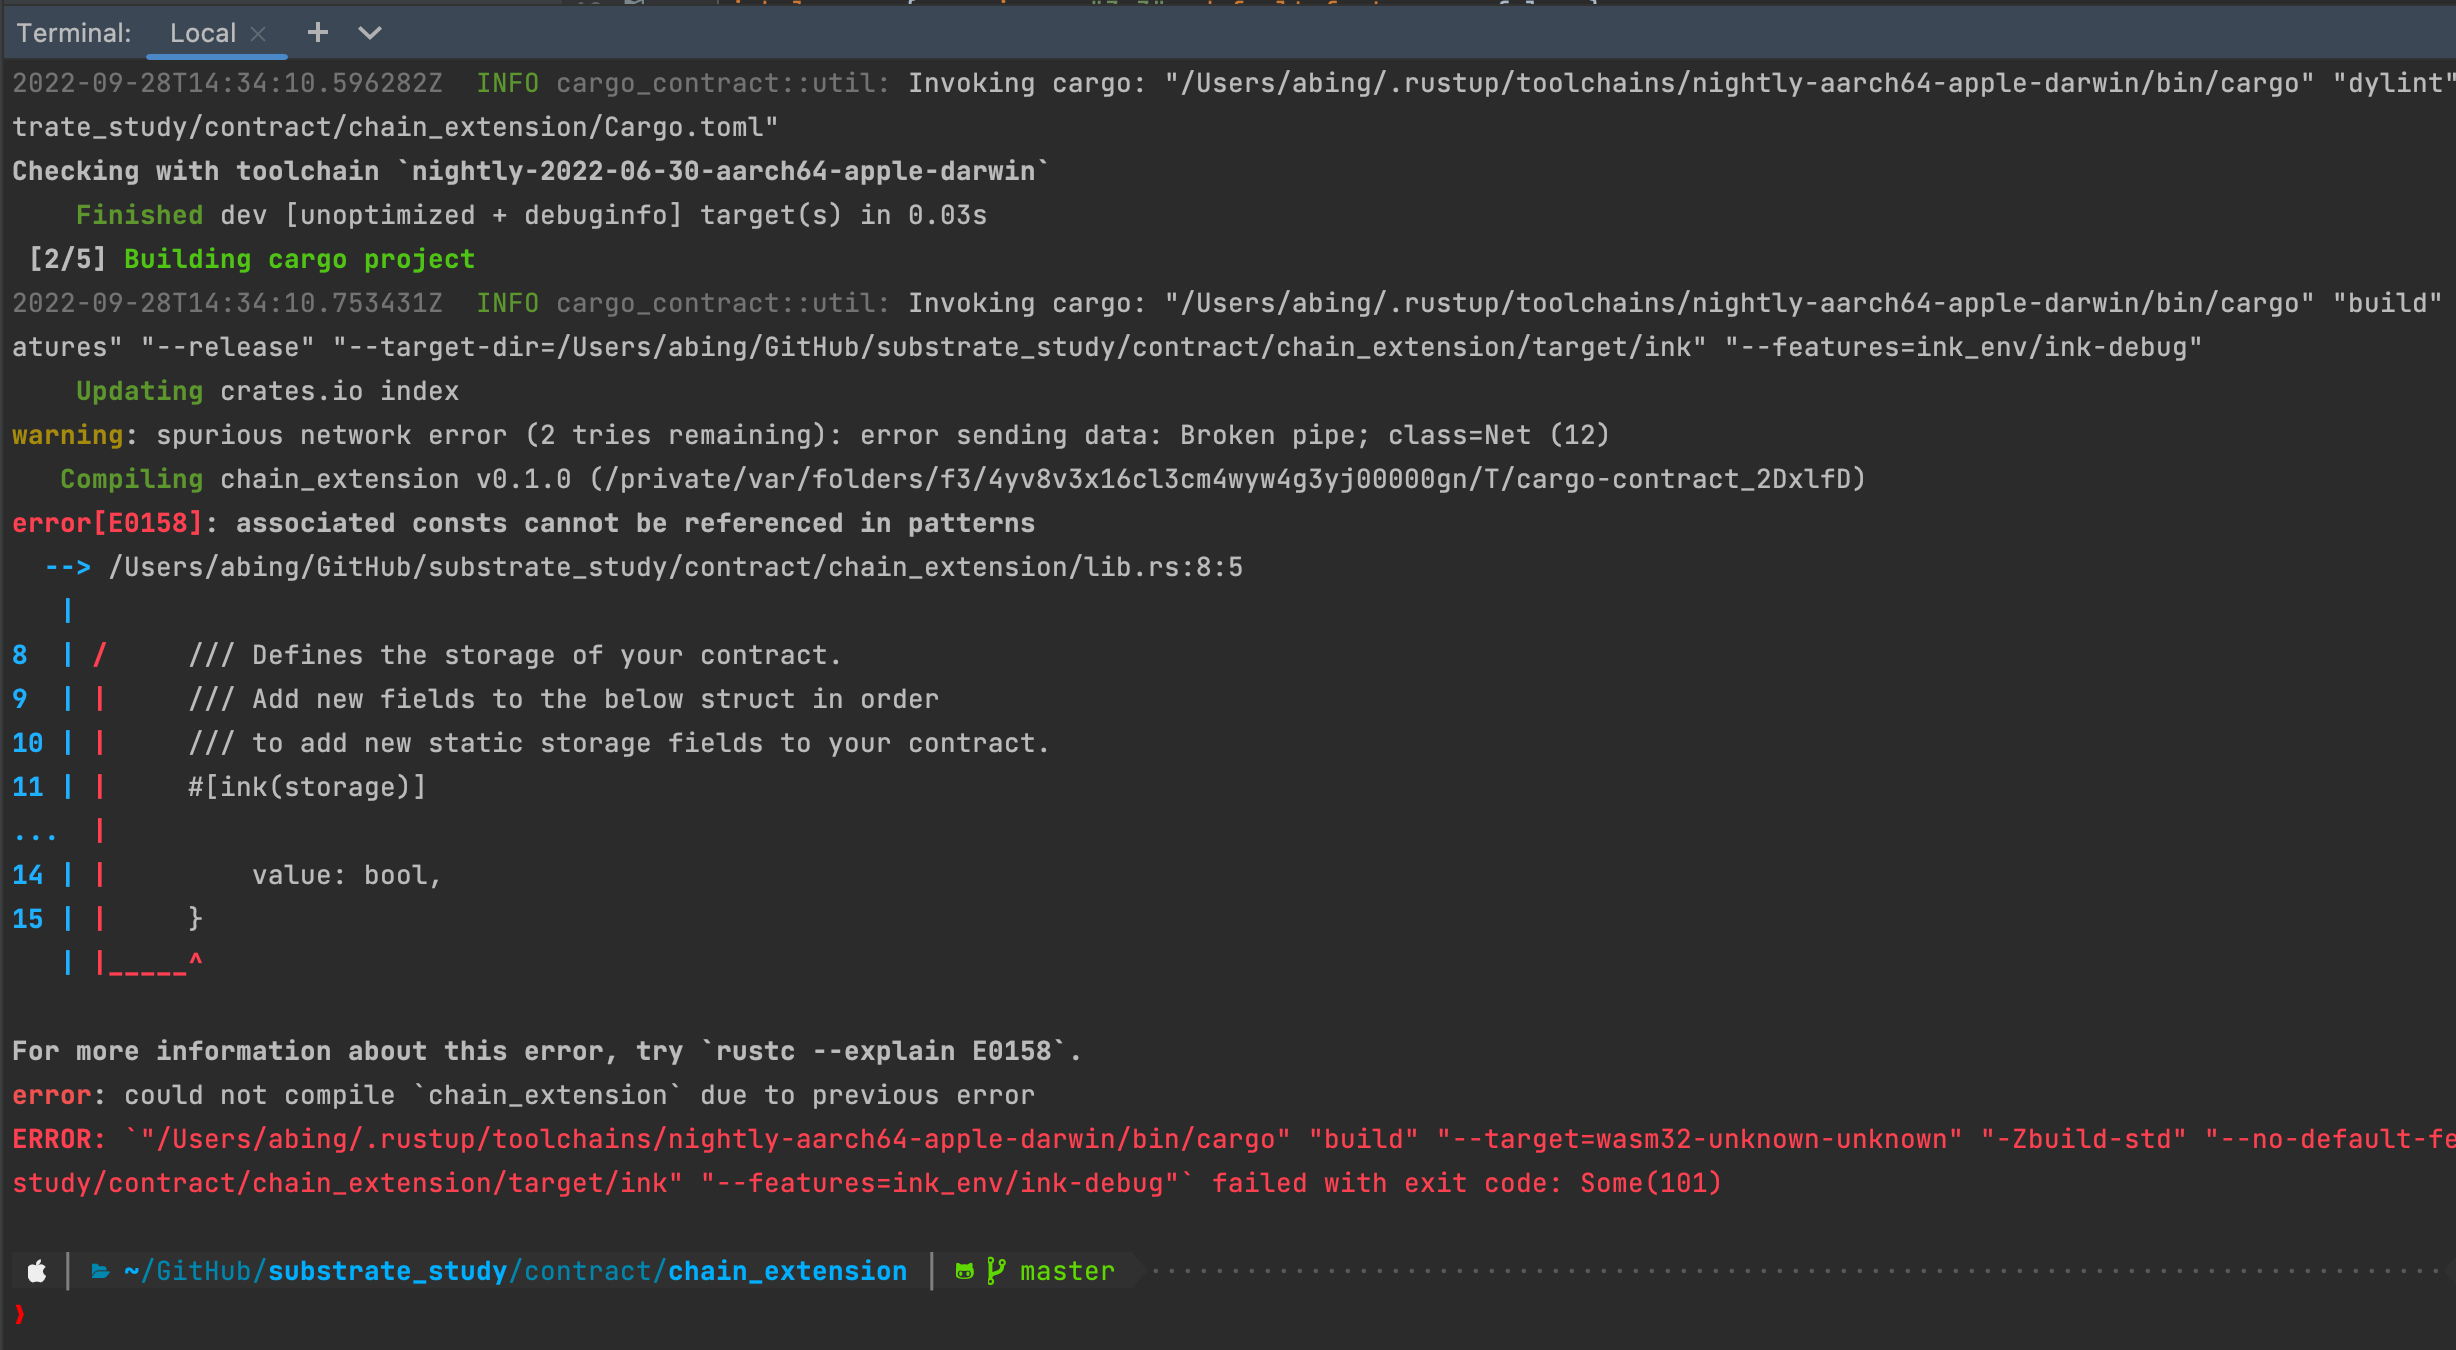Click the GitHub octocat icon in the prompt

click(962, 1270)
